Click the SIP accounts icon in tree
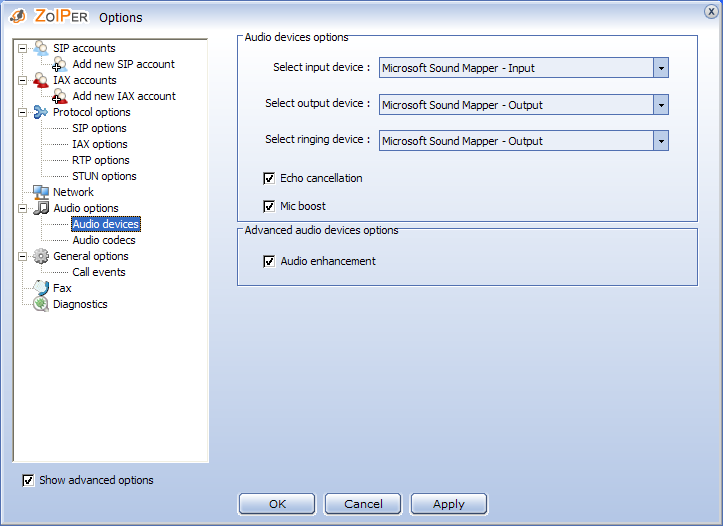 (x=40, y=48)
